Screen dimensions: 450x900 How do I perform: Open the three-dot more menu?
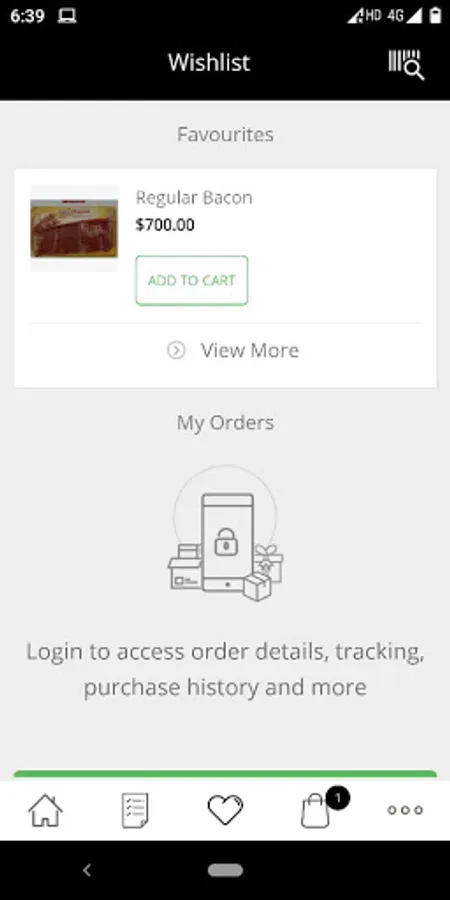pos(405,810)
